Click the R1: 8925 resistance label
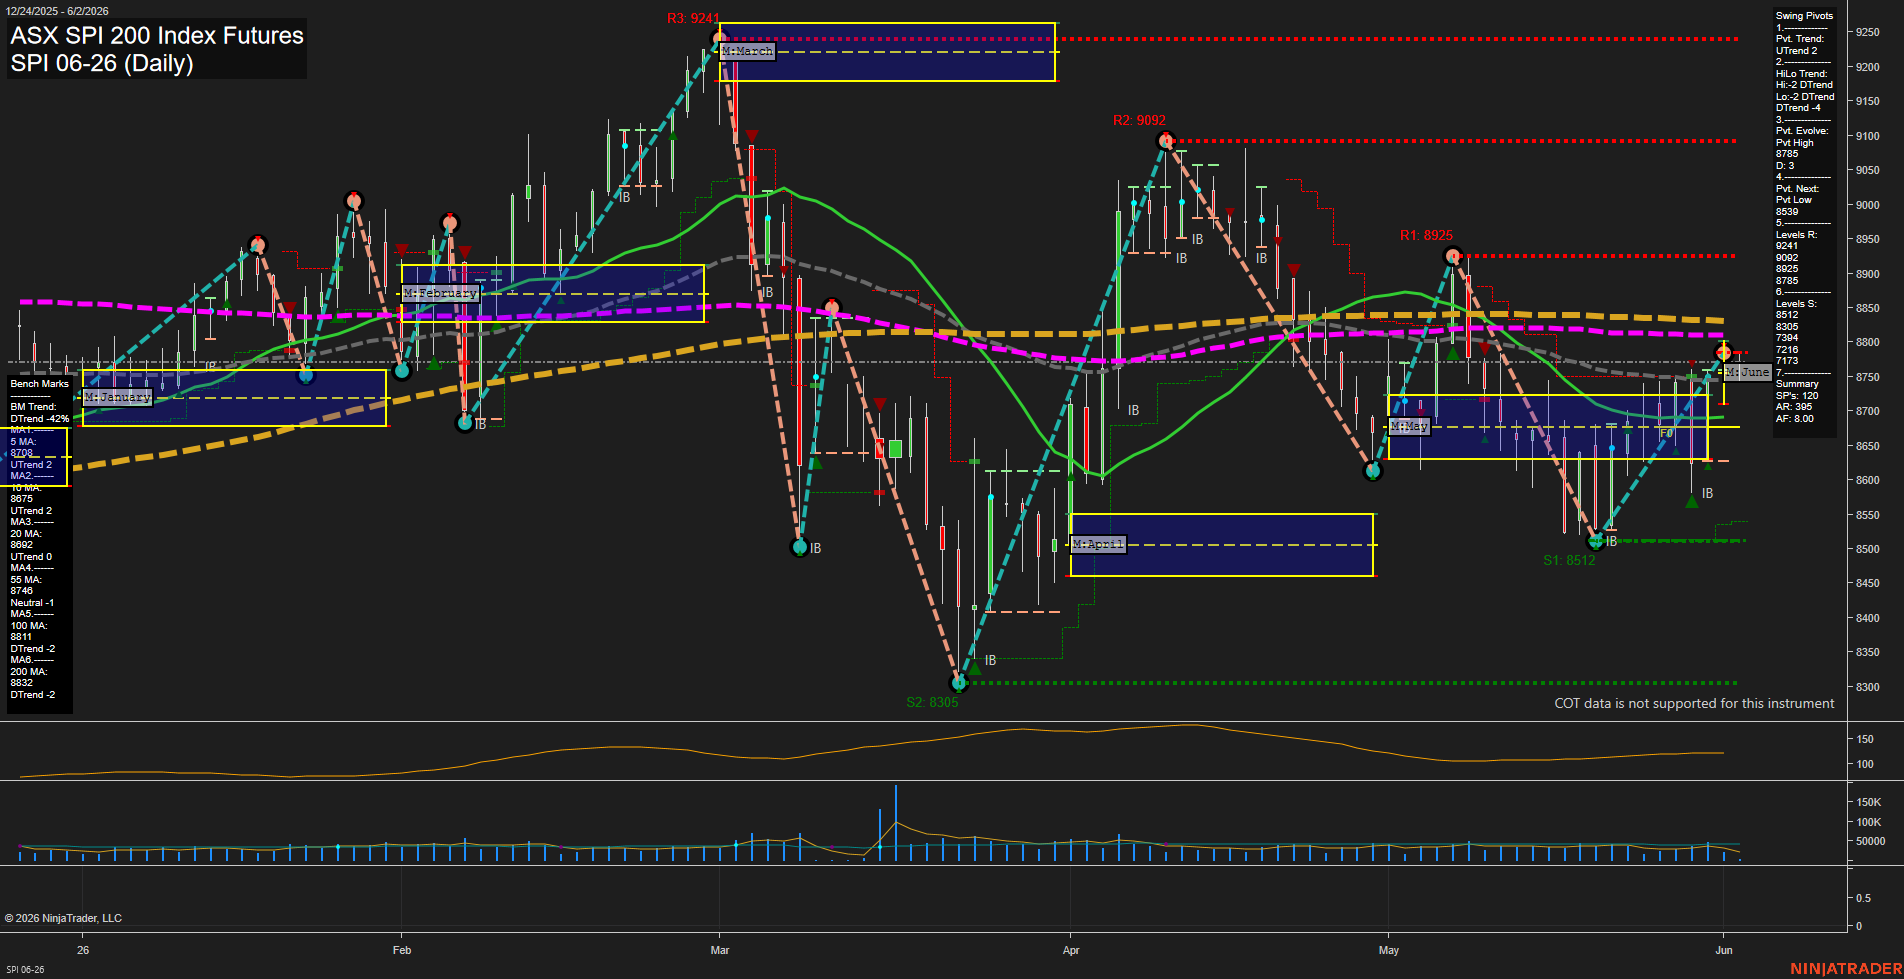Image resolution: width=1904 pixels, height=979 pixels. 1426,235
